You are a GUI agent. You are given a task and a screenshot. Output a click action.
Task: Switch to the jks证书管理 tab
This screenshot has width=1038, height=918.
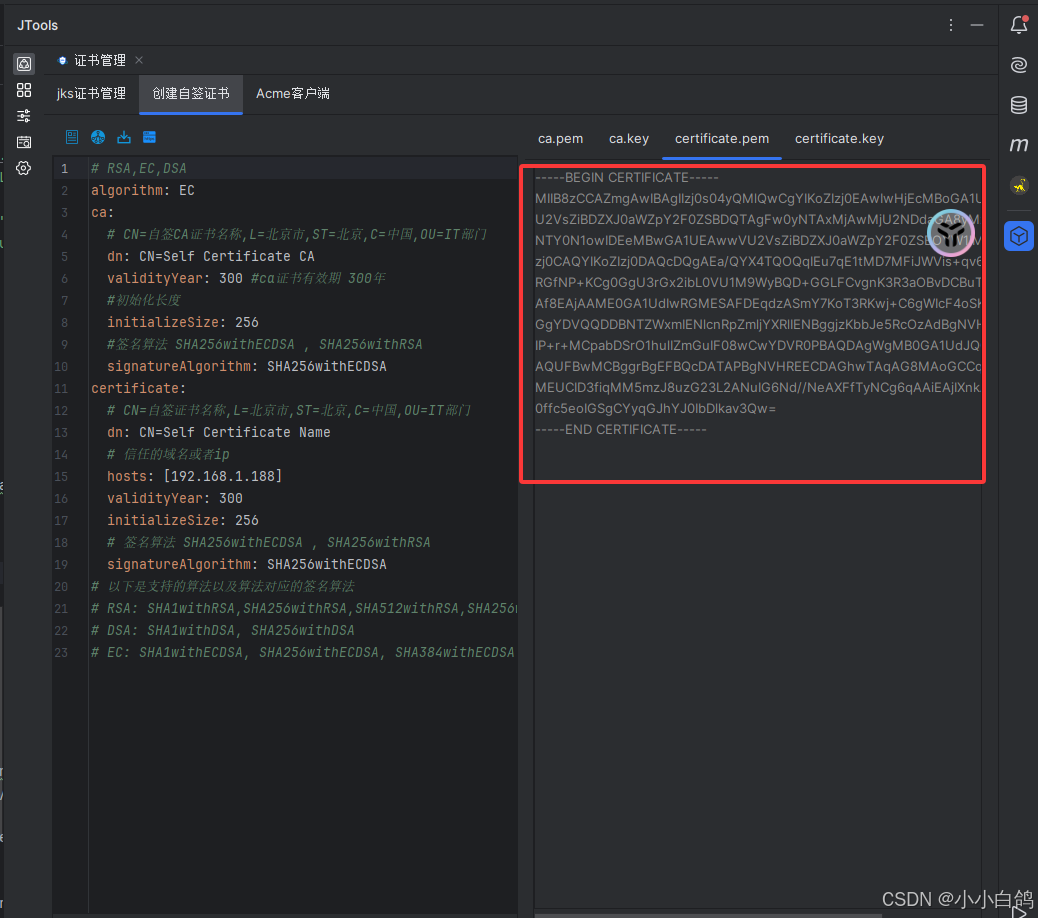91,93
